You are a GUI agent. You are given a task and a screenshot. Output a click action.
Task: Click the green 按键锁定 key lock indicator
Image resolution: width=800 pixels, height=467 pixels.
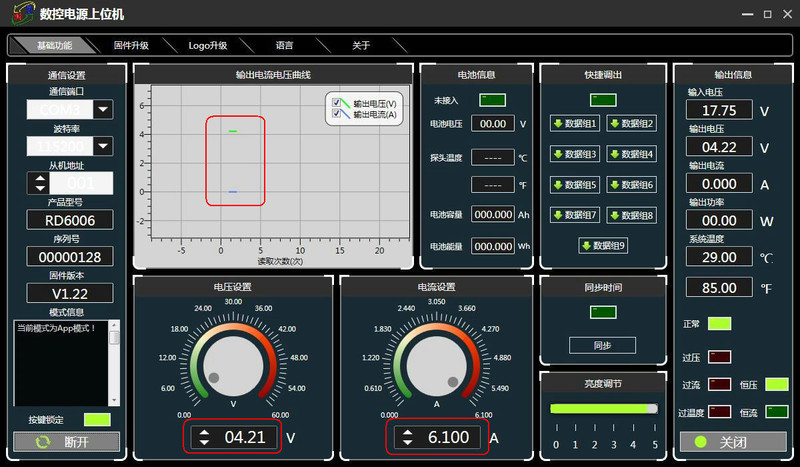pyautogui.click(x=96, y=420)
